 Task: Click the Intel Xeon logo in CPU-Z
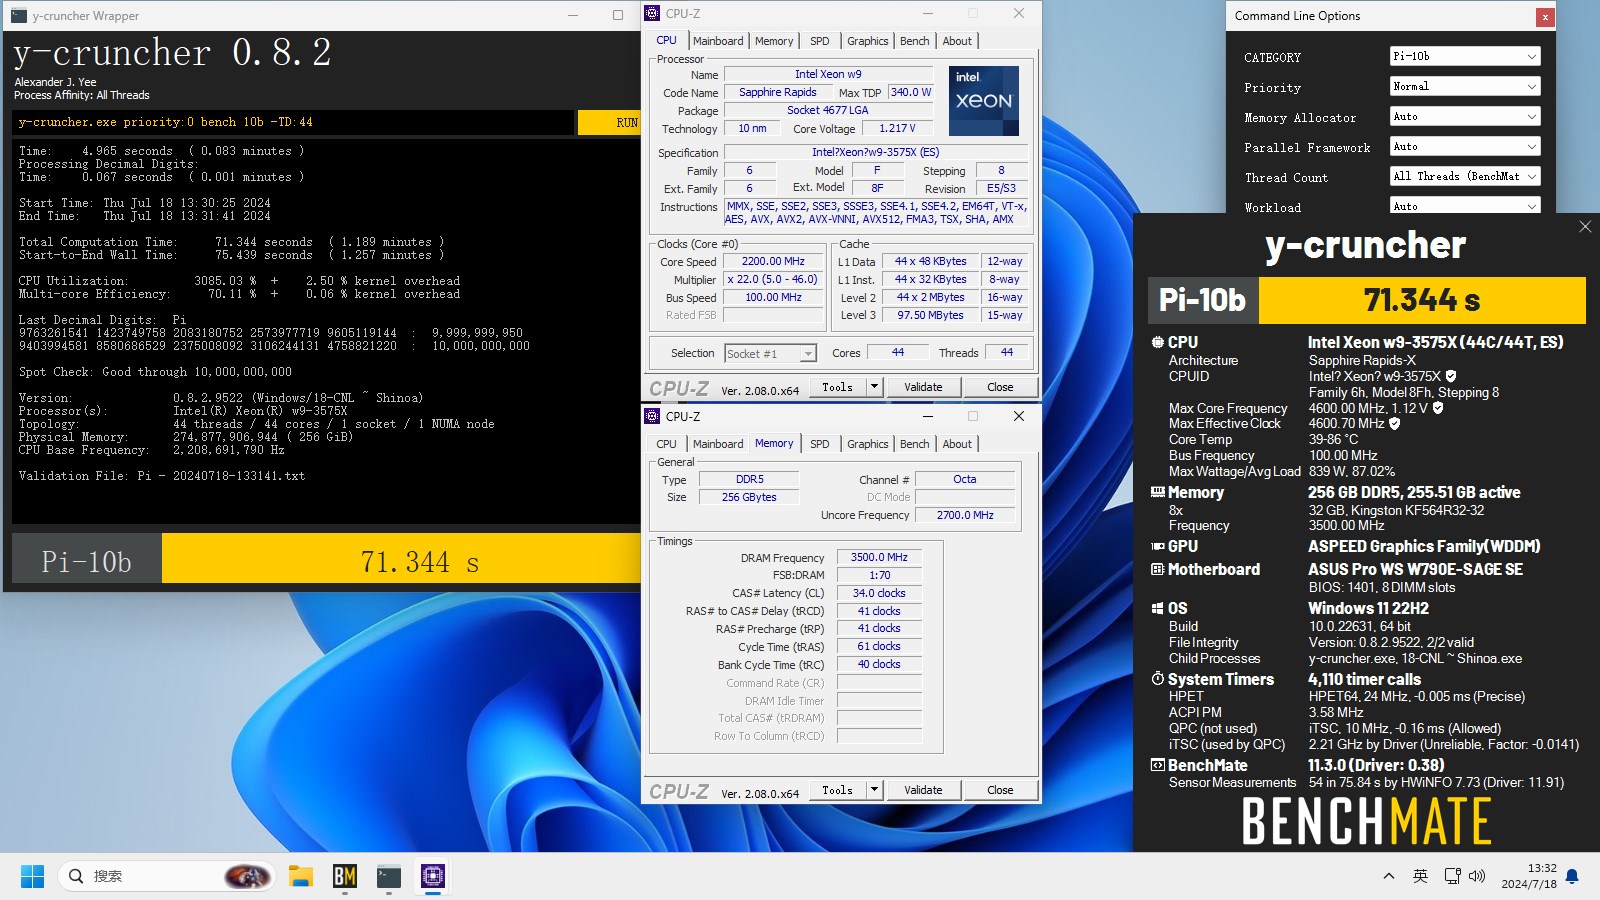pyautogui.click(x=983, y=101)
